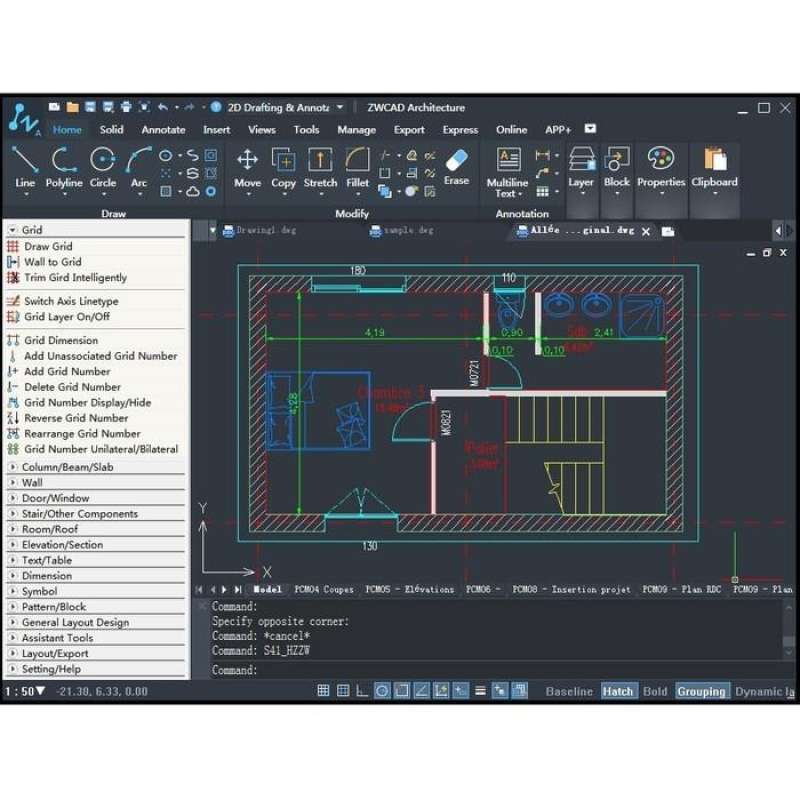800x800 pixels.
Task: Switch to the Annotate ribbon tab
Action: pyautogui.click(x=163, y=129)
